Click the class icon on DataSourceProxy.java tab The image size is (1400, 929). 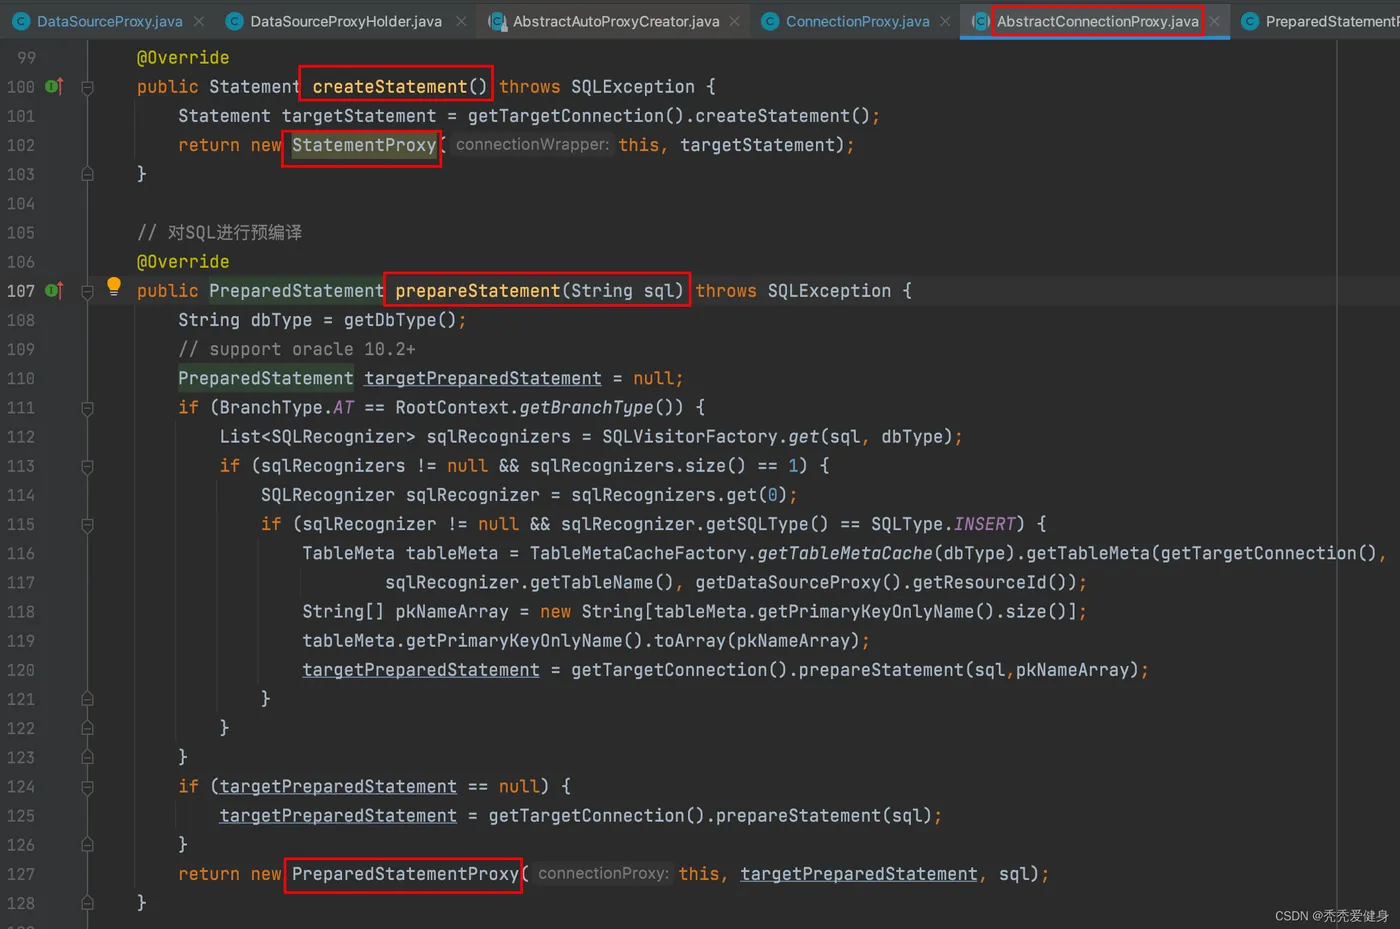click(x=21, y=21)
